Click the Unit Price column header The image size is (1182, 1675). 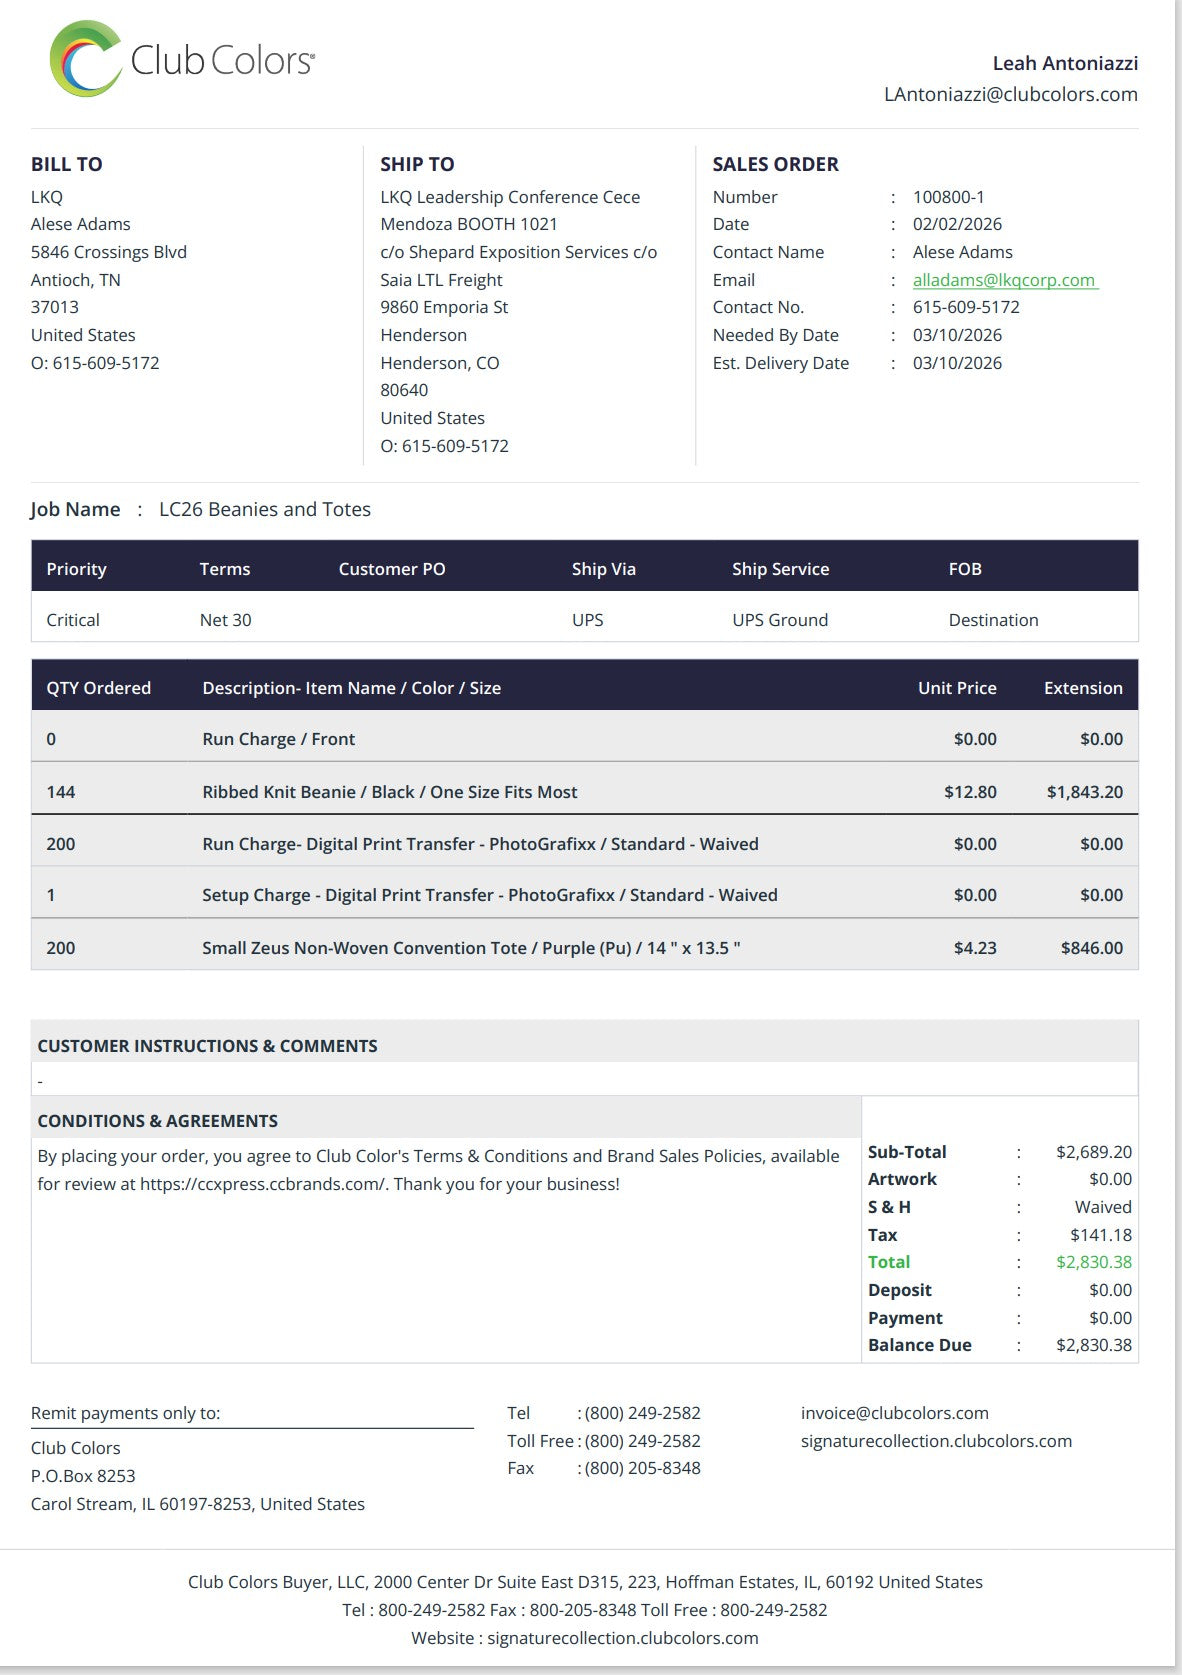point(956,688)
